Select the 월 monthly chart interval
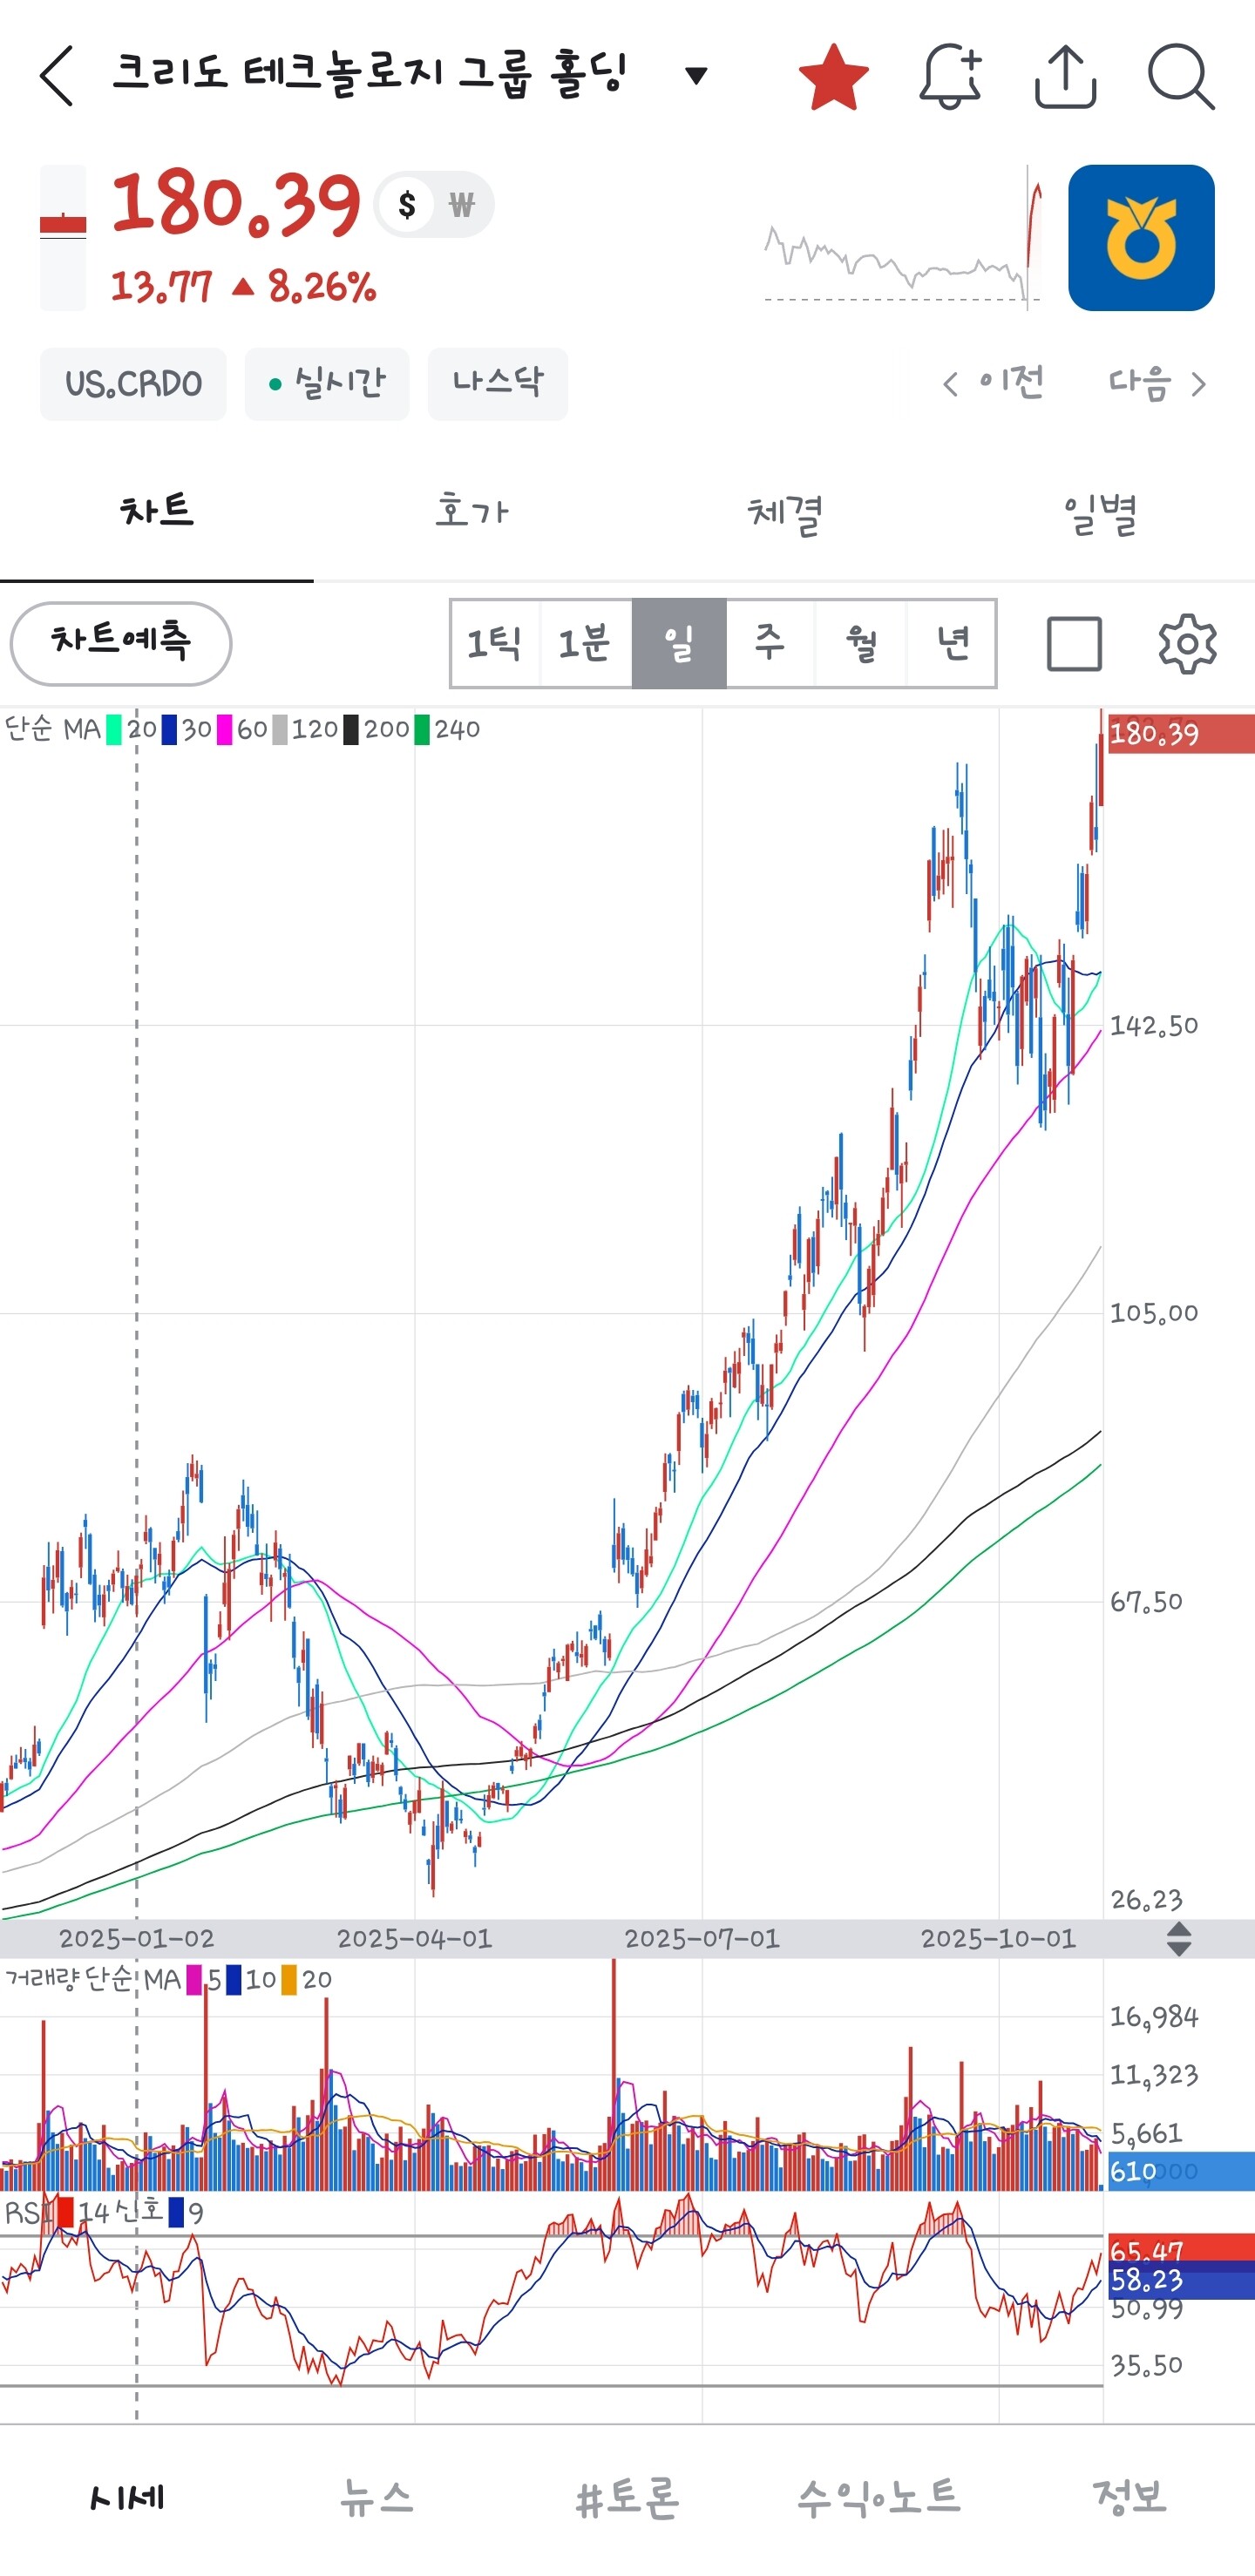1255x2576 pixels. point(861,644)
